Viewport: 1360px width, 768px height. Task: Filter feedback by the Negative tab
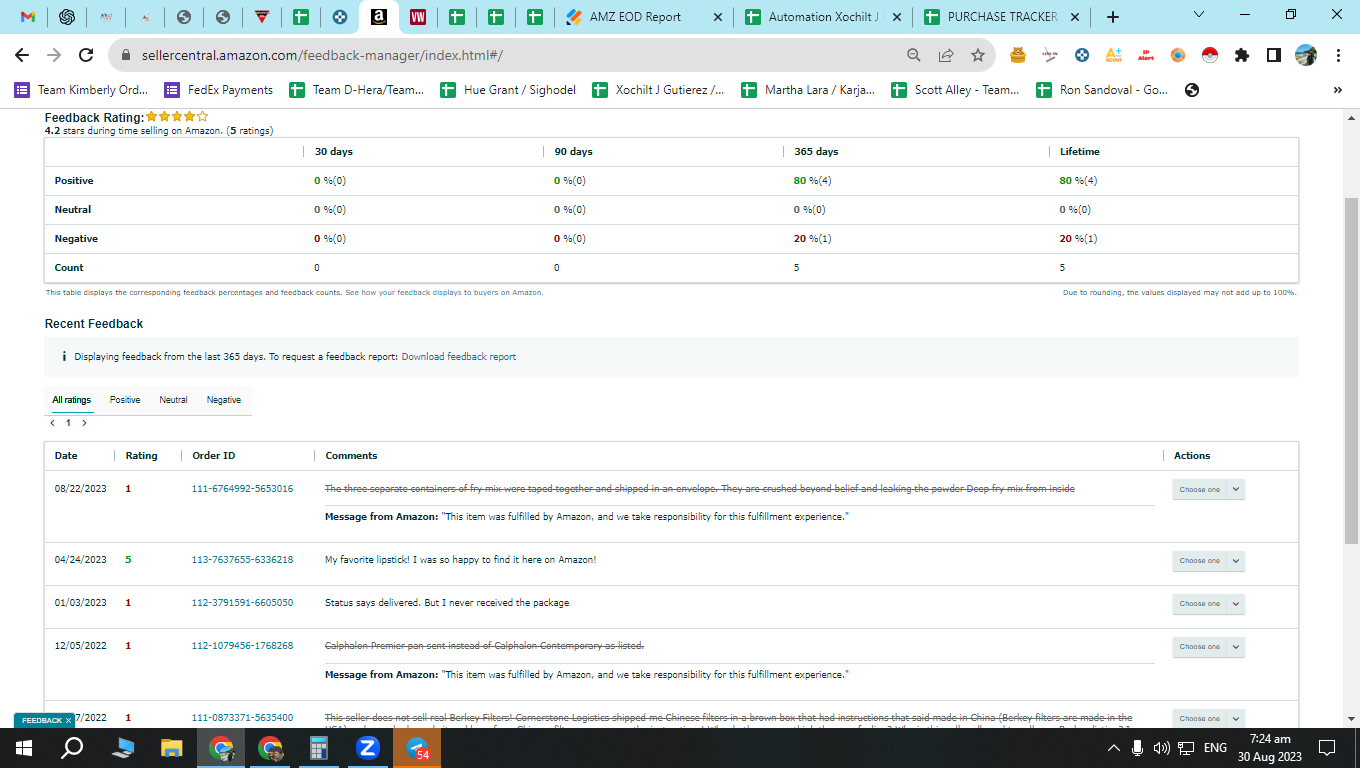click(x=224, y=400)
